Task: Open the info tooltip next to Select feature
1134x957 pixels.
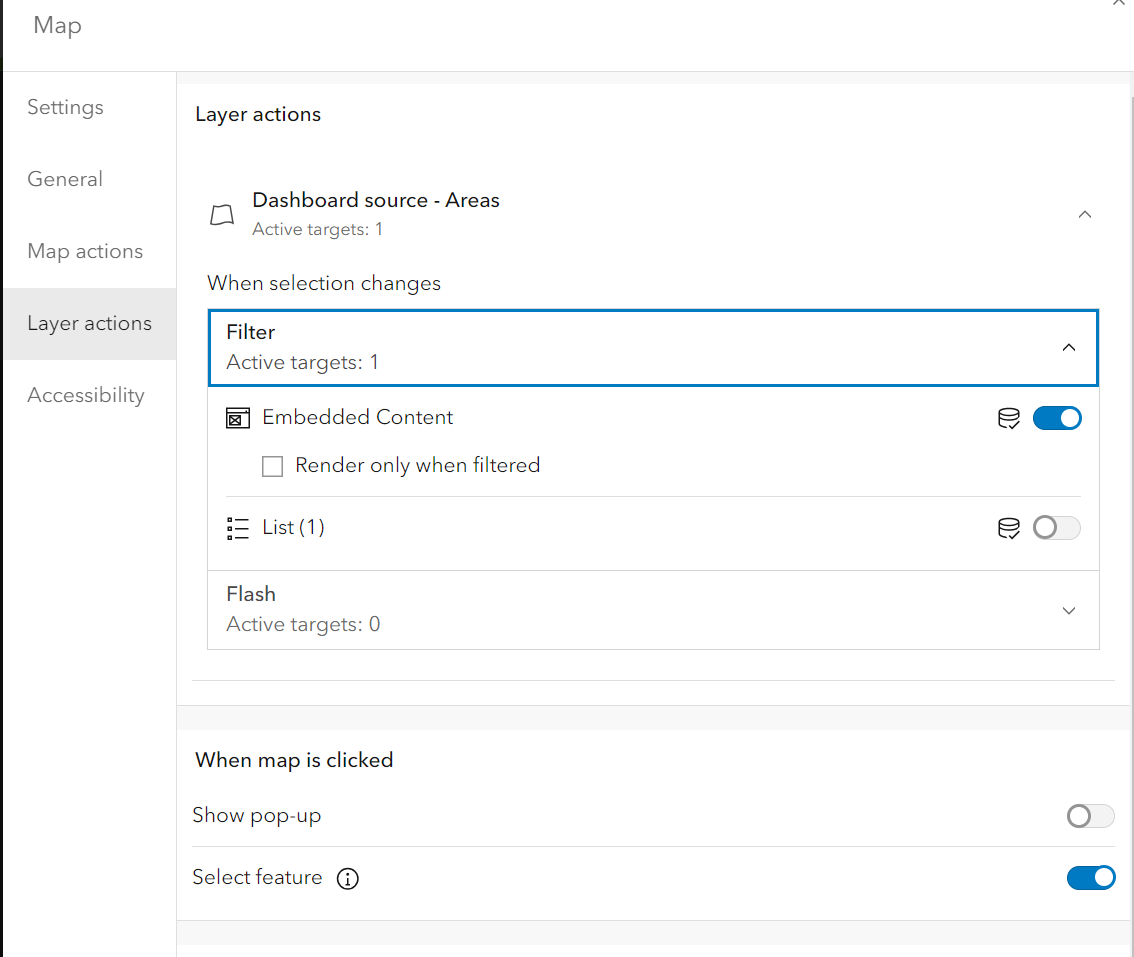Action: [347, 879]
